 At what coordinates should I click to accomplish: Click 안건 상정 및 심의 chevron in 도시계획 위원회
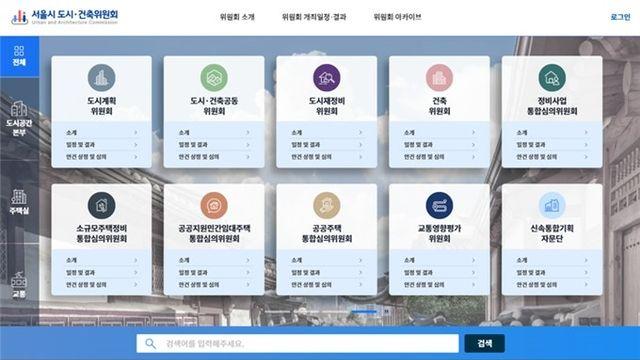point(136,157)
